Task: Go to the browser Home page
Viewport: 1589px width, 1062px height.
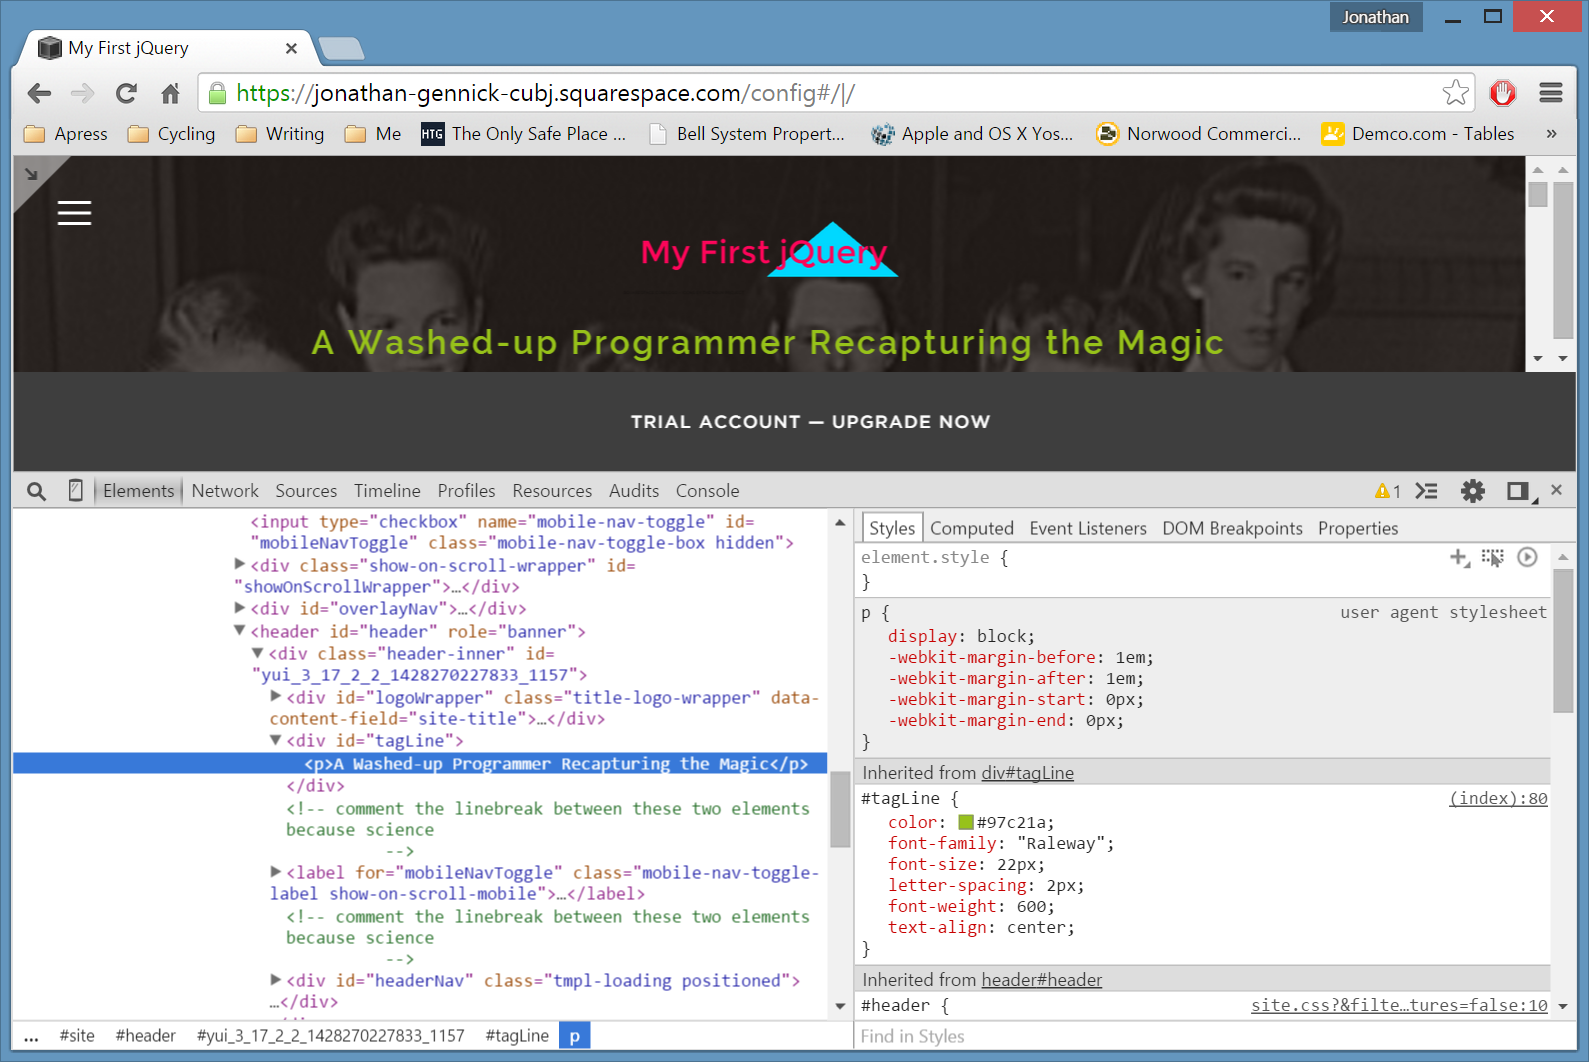Action: (x=170, y=93)
